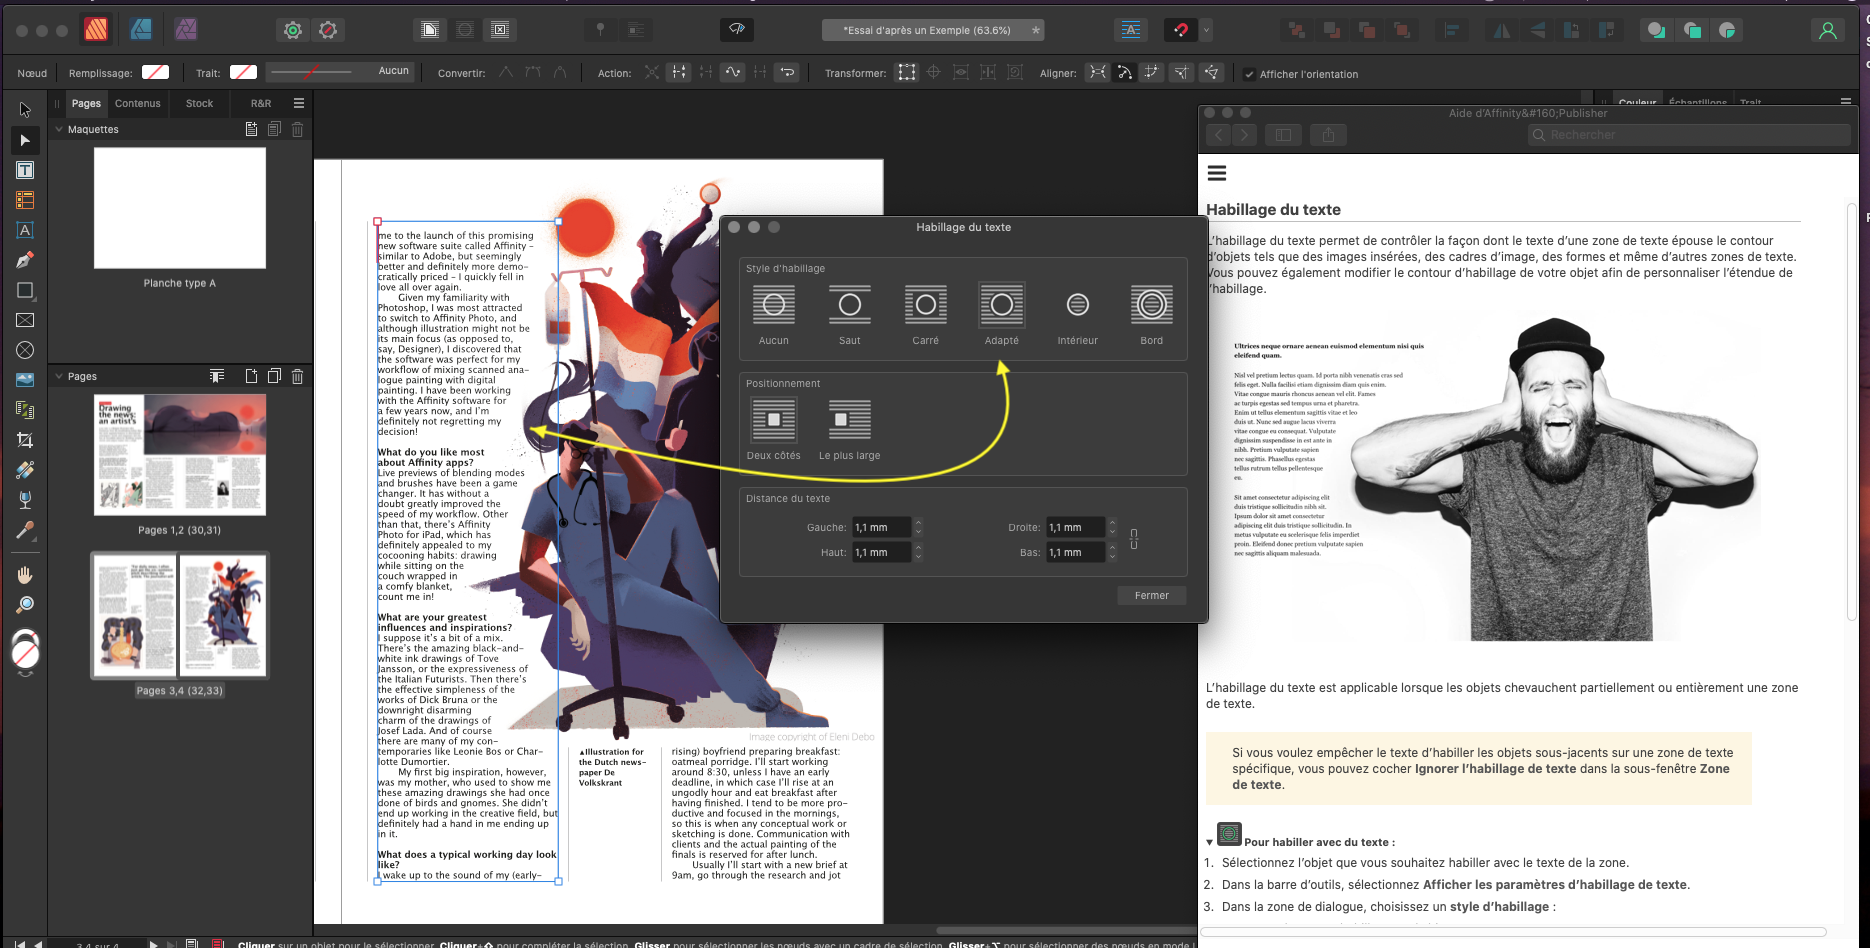1870x948 pixels.
Task: Click the Droite distance stepper
Action: 1112,527
